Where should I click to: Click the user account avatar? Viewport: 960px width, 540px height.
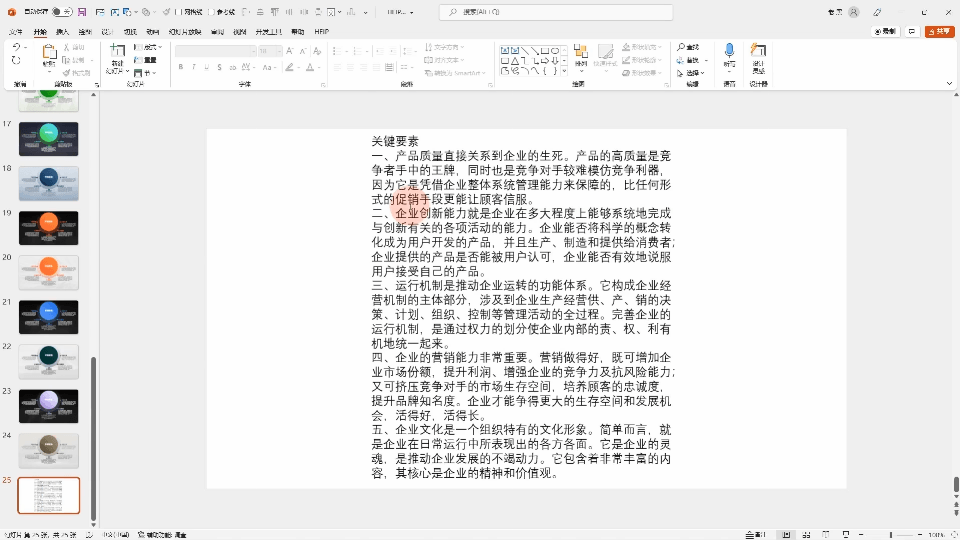853,12
